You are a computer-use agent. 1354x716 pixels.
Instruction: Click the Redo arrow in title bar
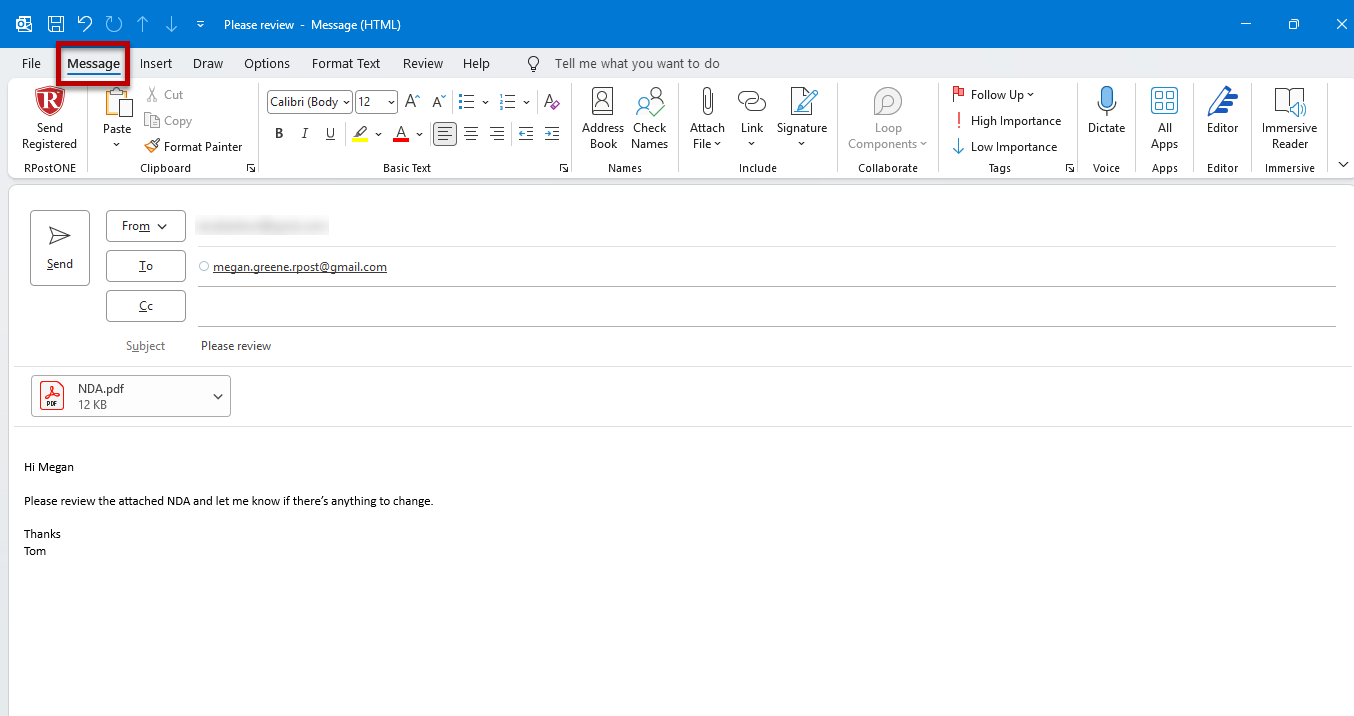tap(114, 24)
